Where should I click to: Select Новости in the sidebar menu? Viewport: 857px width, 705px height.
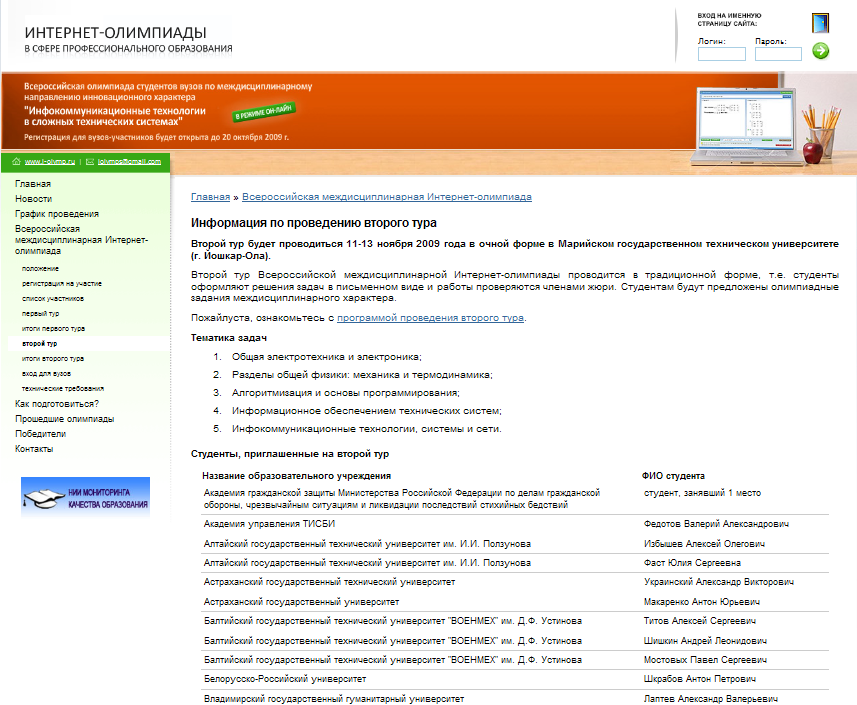(33, 199)
